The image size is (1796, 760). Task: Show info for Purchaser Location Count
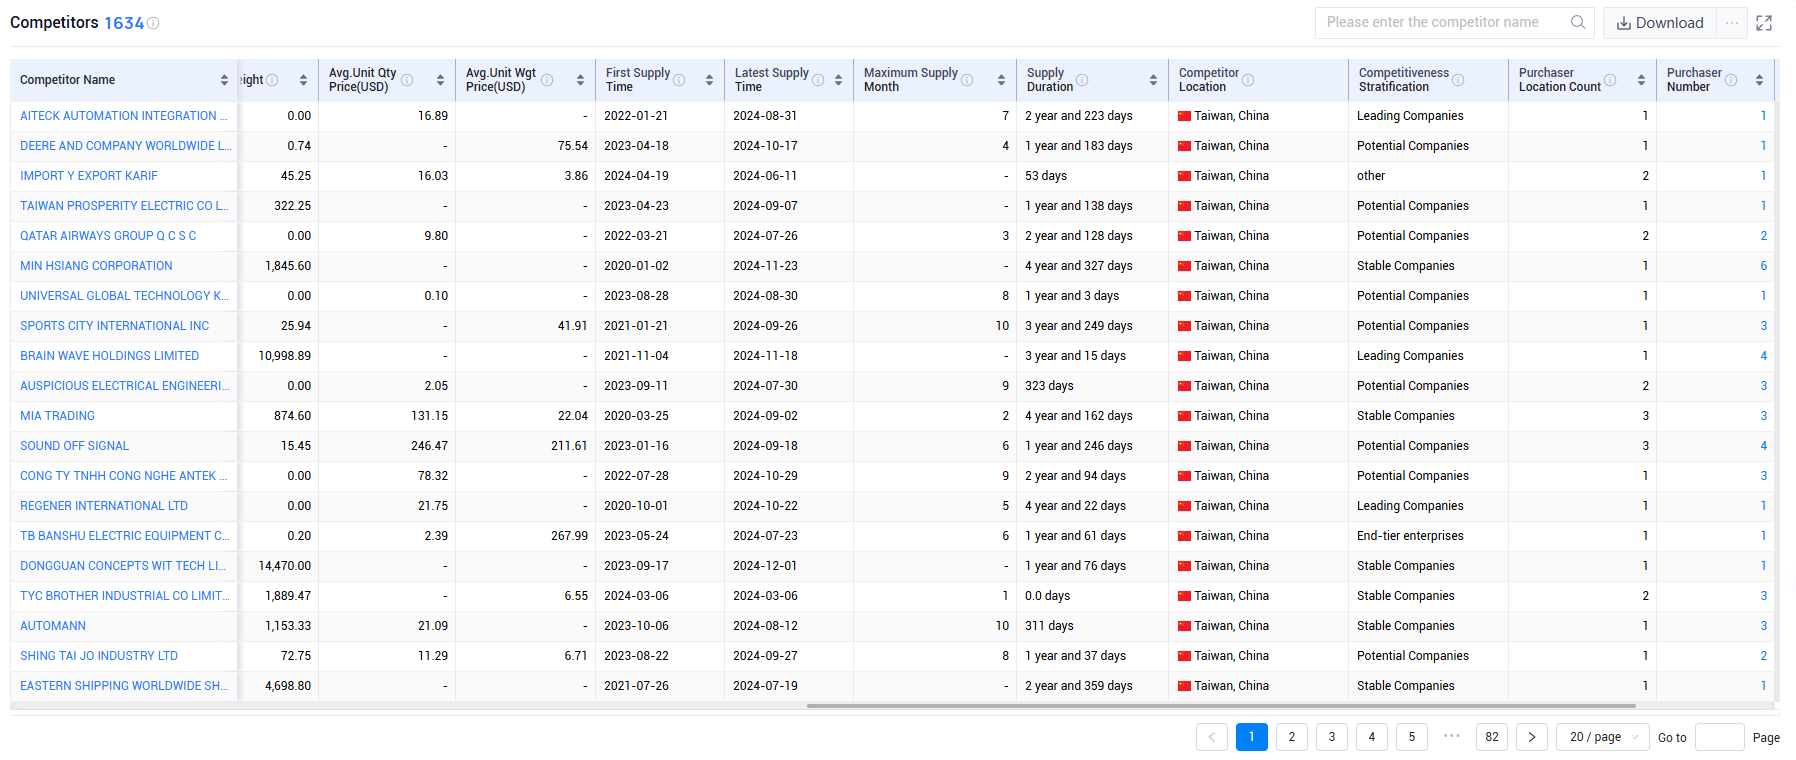pyautogui.click(x=1610, y=80)
